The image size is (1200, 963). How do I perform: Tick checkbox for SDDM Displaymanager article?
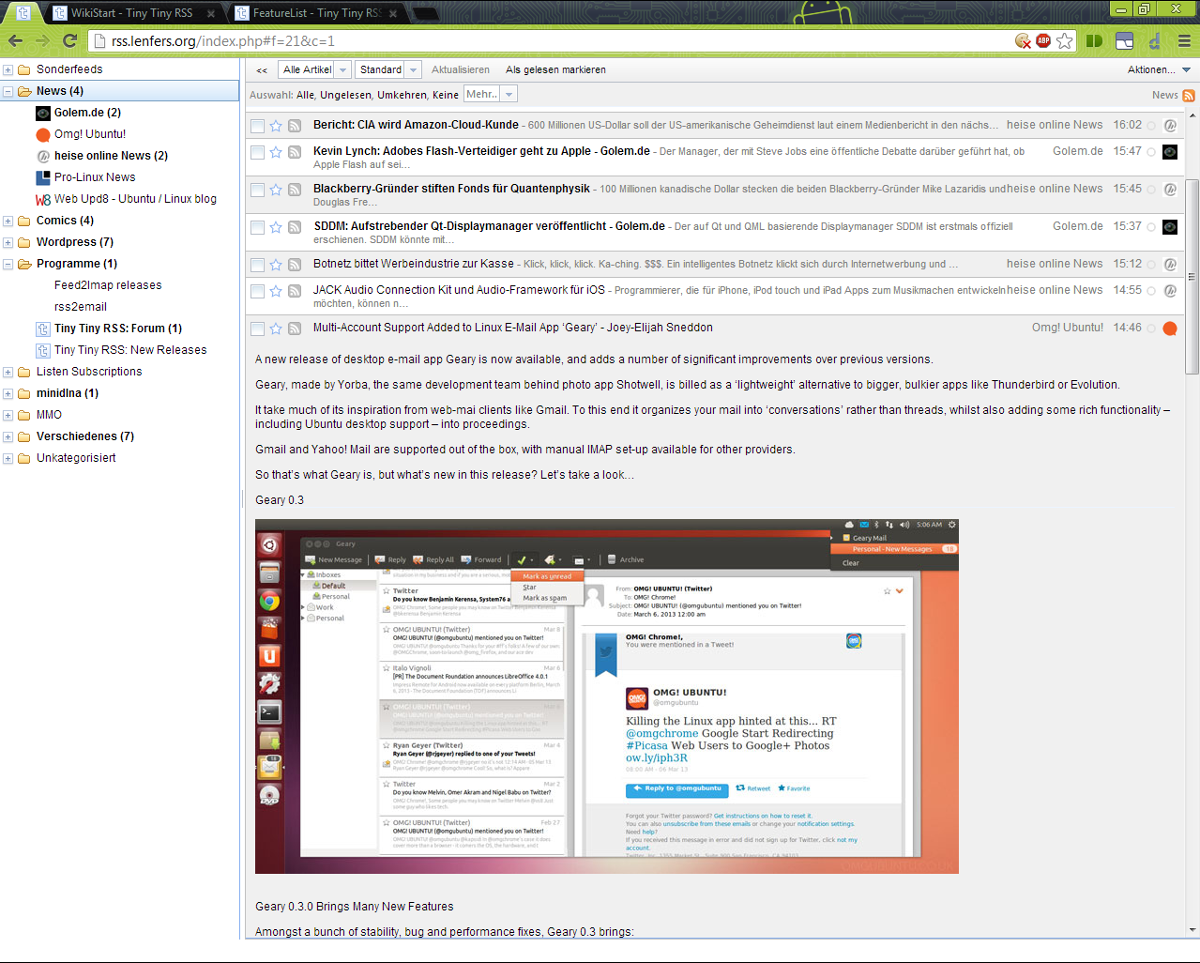coord(257,227)
